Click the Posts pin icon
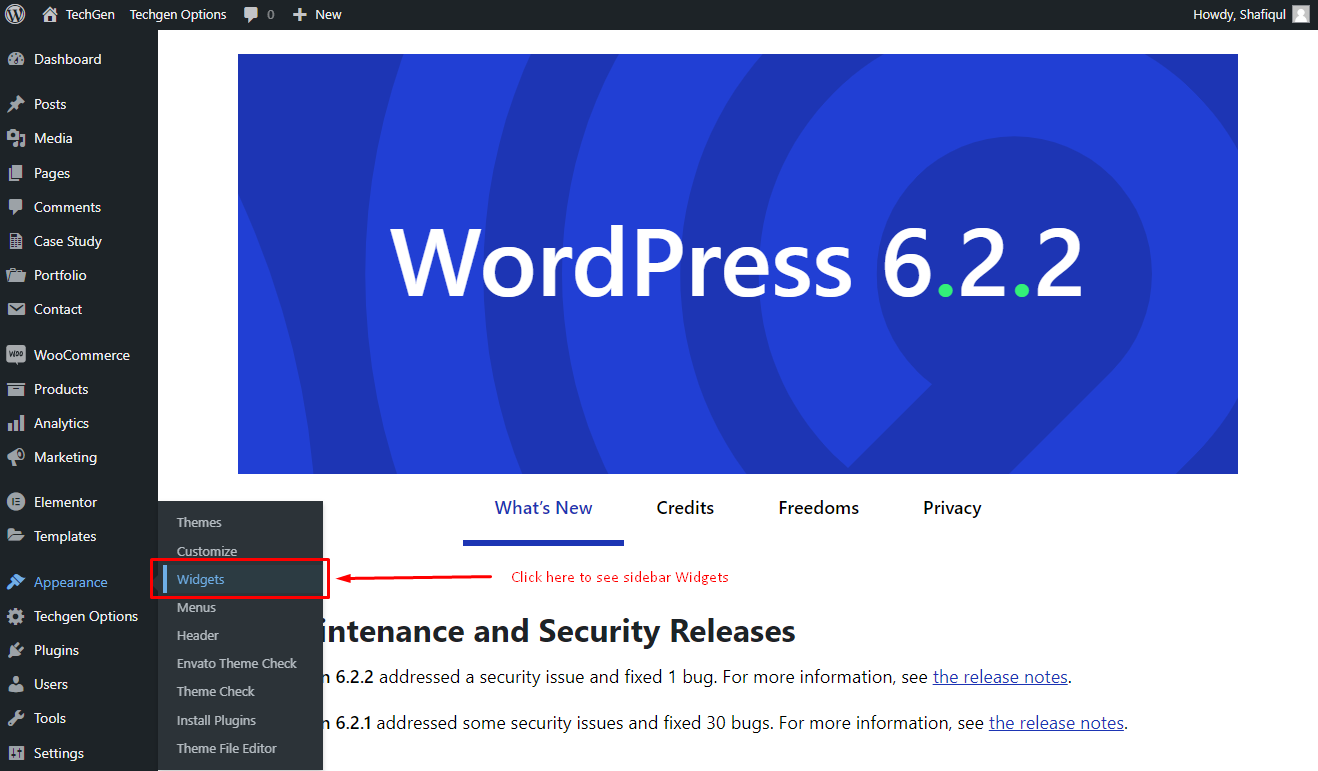1318x771 pixels. 15,104
